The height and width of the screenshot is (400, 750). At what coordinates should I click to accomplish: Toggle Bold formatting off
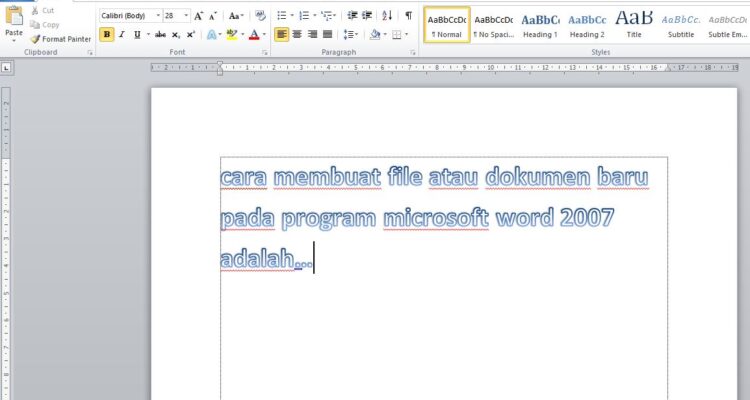[107, 34]
